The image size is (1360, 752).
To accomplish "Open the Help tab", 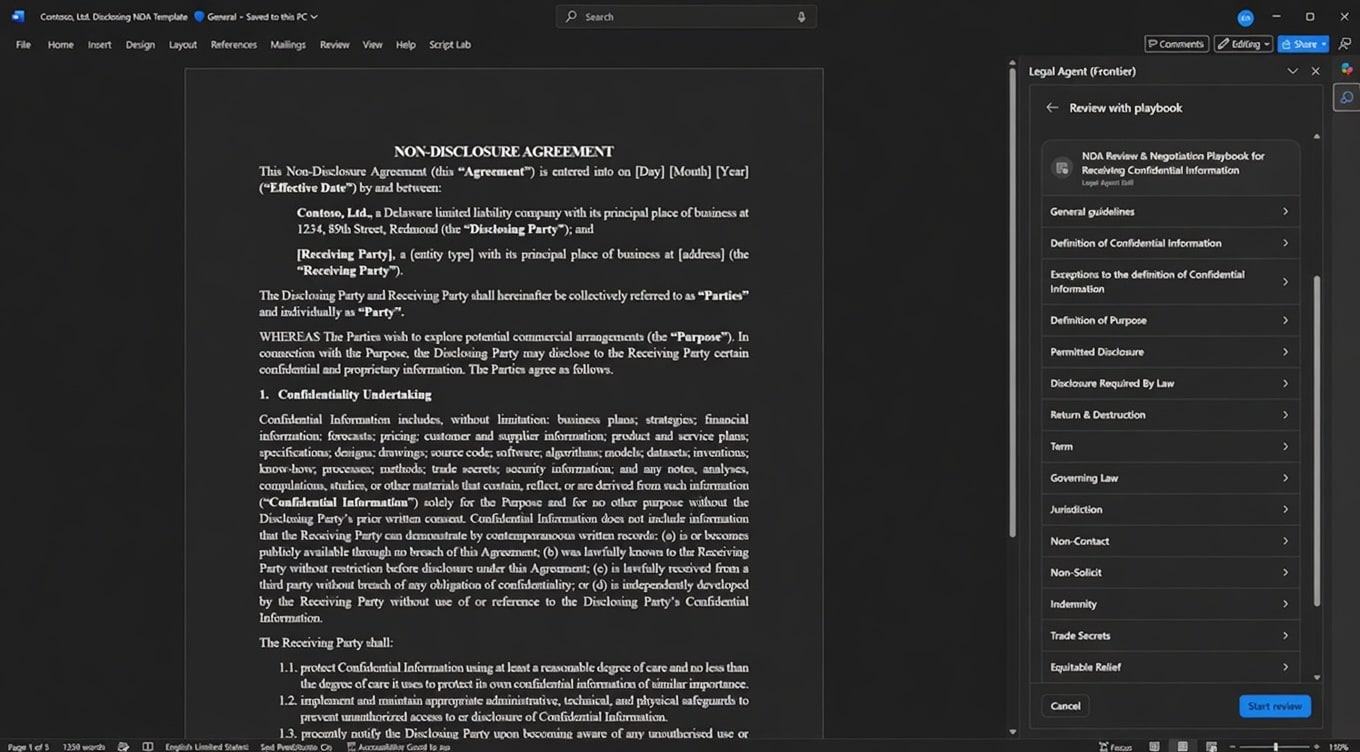I will pos(405,45).
